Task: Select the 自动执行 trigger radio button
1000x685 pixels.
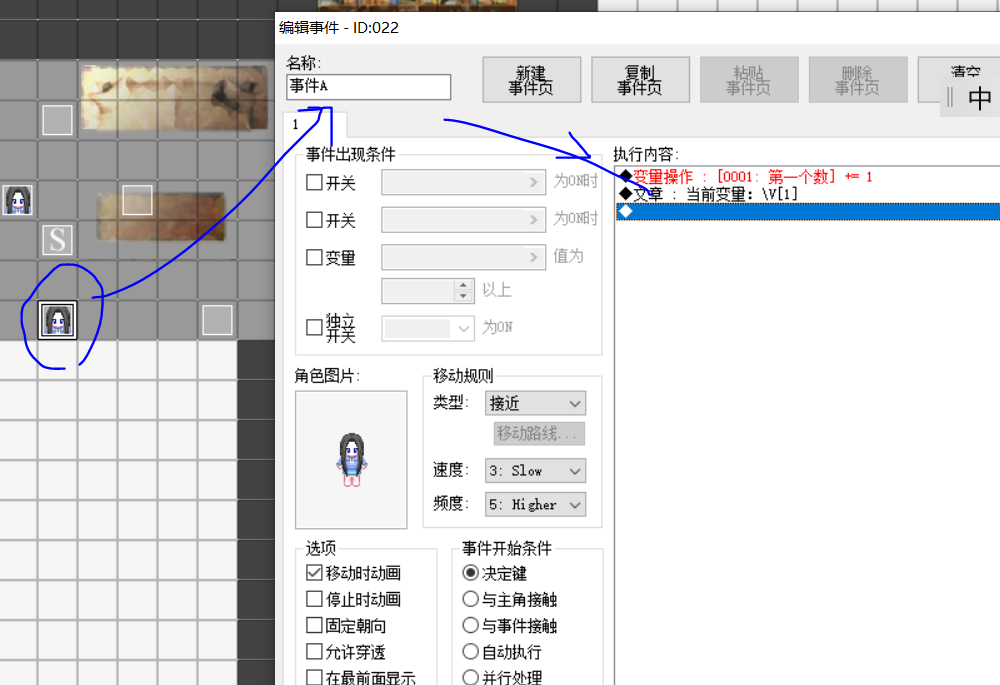Action: pos(470,651)
